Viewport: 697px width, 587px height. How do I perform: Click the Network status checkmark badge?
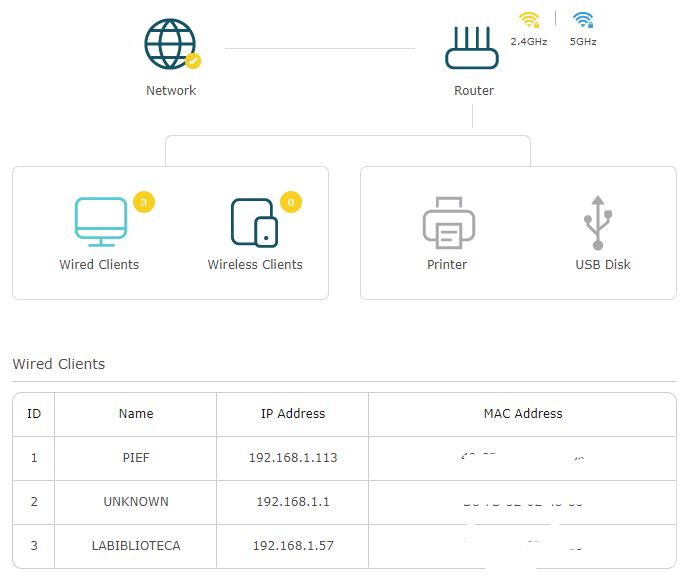point(193,61)
